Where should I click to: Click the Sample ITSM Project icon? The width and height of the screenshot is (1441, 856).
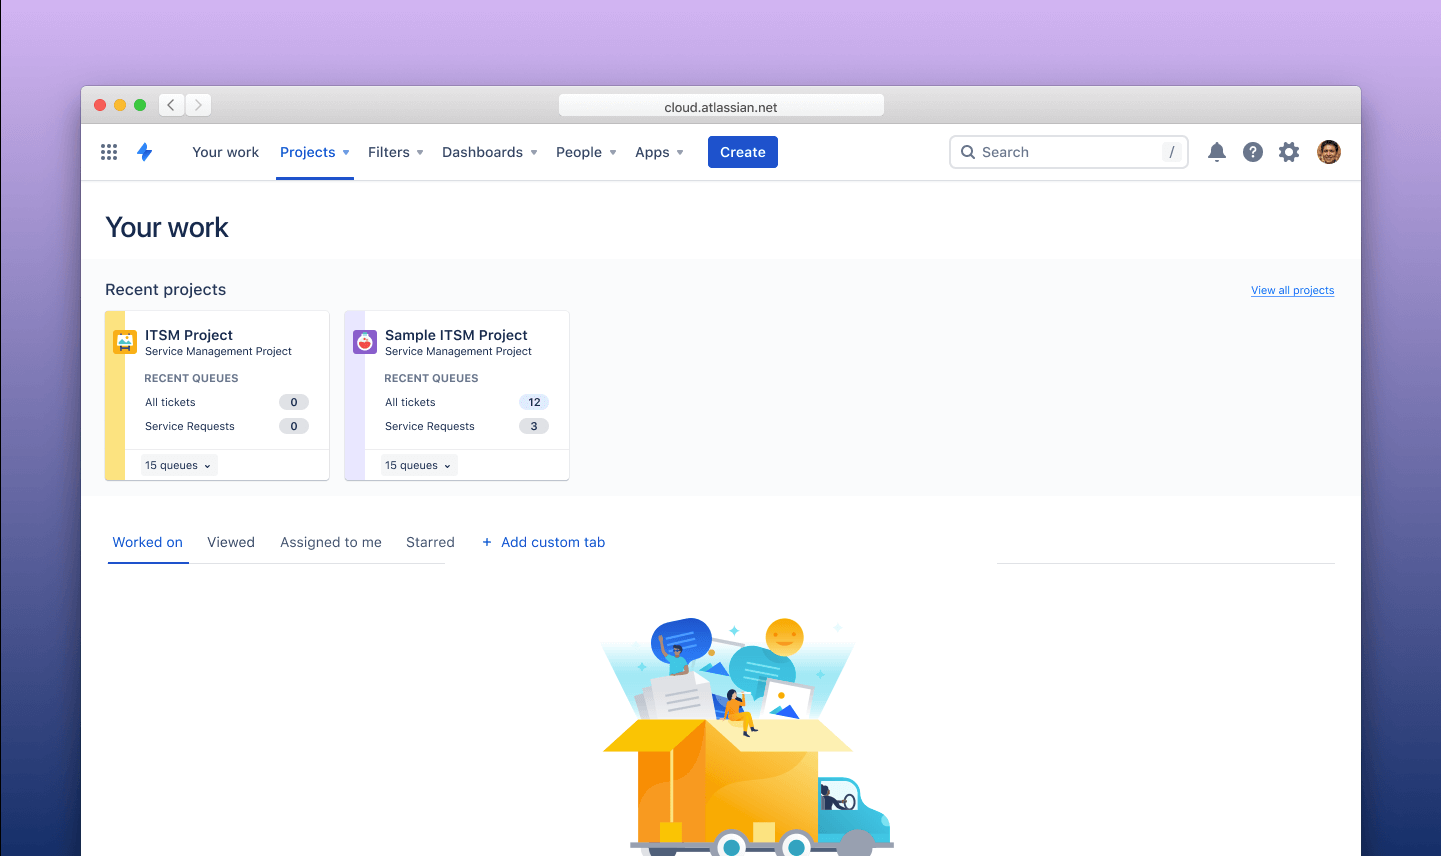[364, 341]
